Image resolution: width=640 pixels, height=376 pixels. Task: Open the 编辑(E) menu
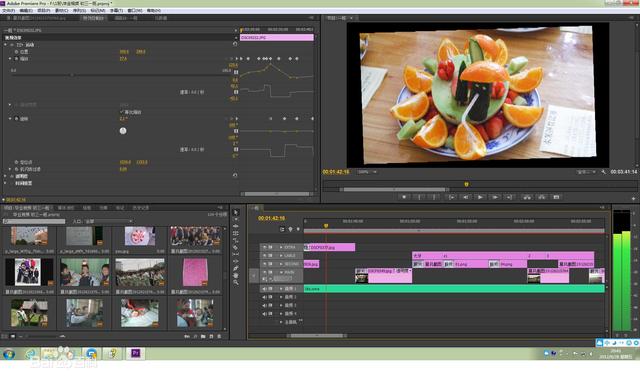click(x=25, y=11)
